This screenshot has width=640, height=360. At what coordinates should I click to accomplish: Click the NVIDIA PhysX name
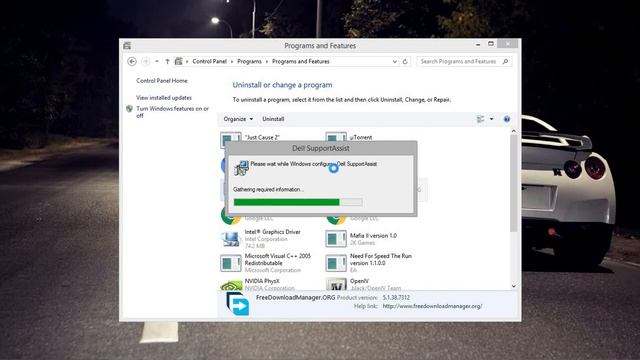pos(262,281)
